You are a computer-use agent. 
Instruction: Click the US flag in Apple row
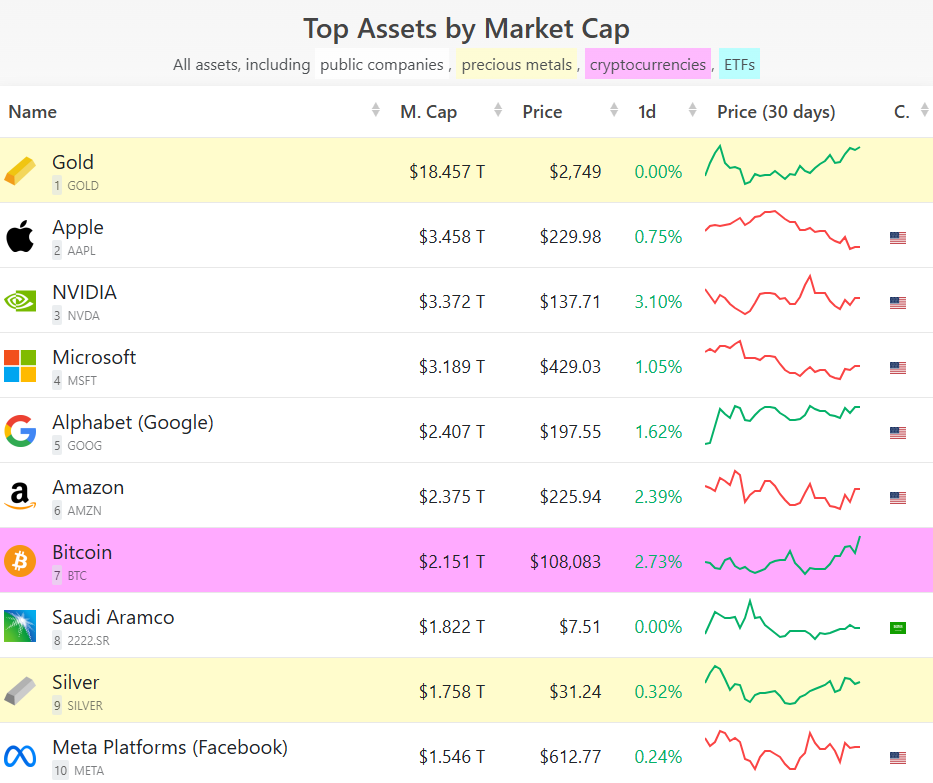[898, 238]
